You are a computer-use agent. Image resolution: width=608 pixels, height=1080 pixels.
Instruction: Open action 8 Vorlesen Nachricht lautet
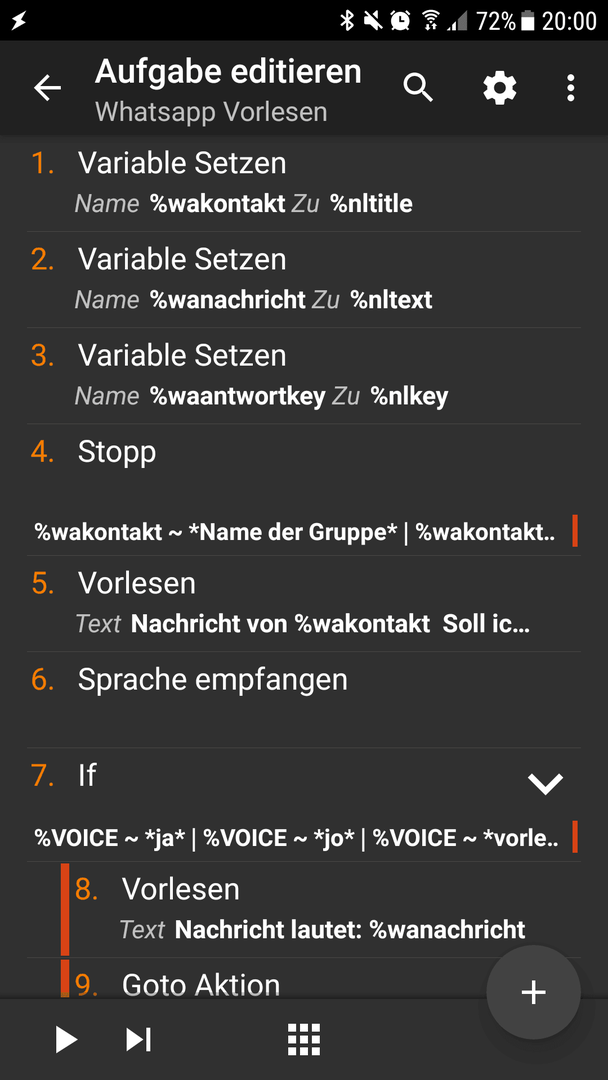(x=320, y=909)
